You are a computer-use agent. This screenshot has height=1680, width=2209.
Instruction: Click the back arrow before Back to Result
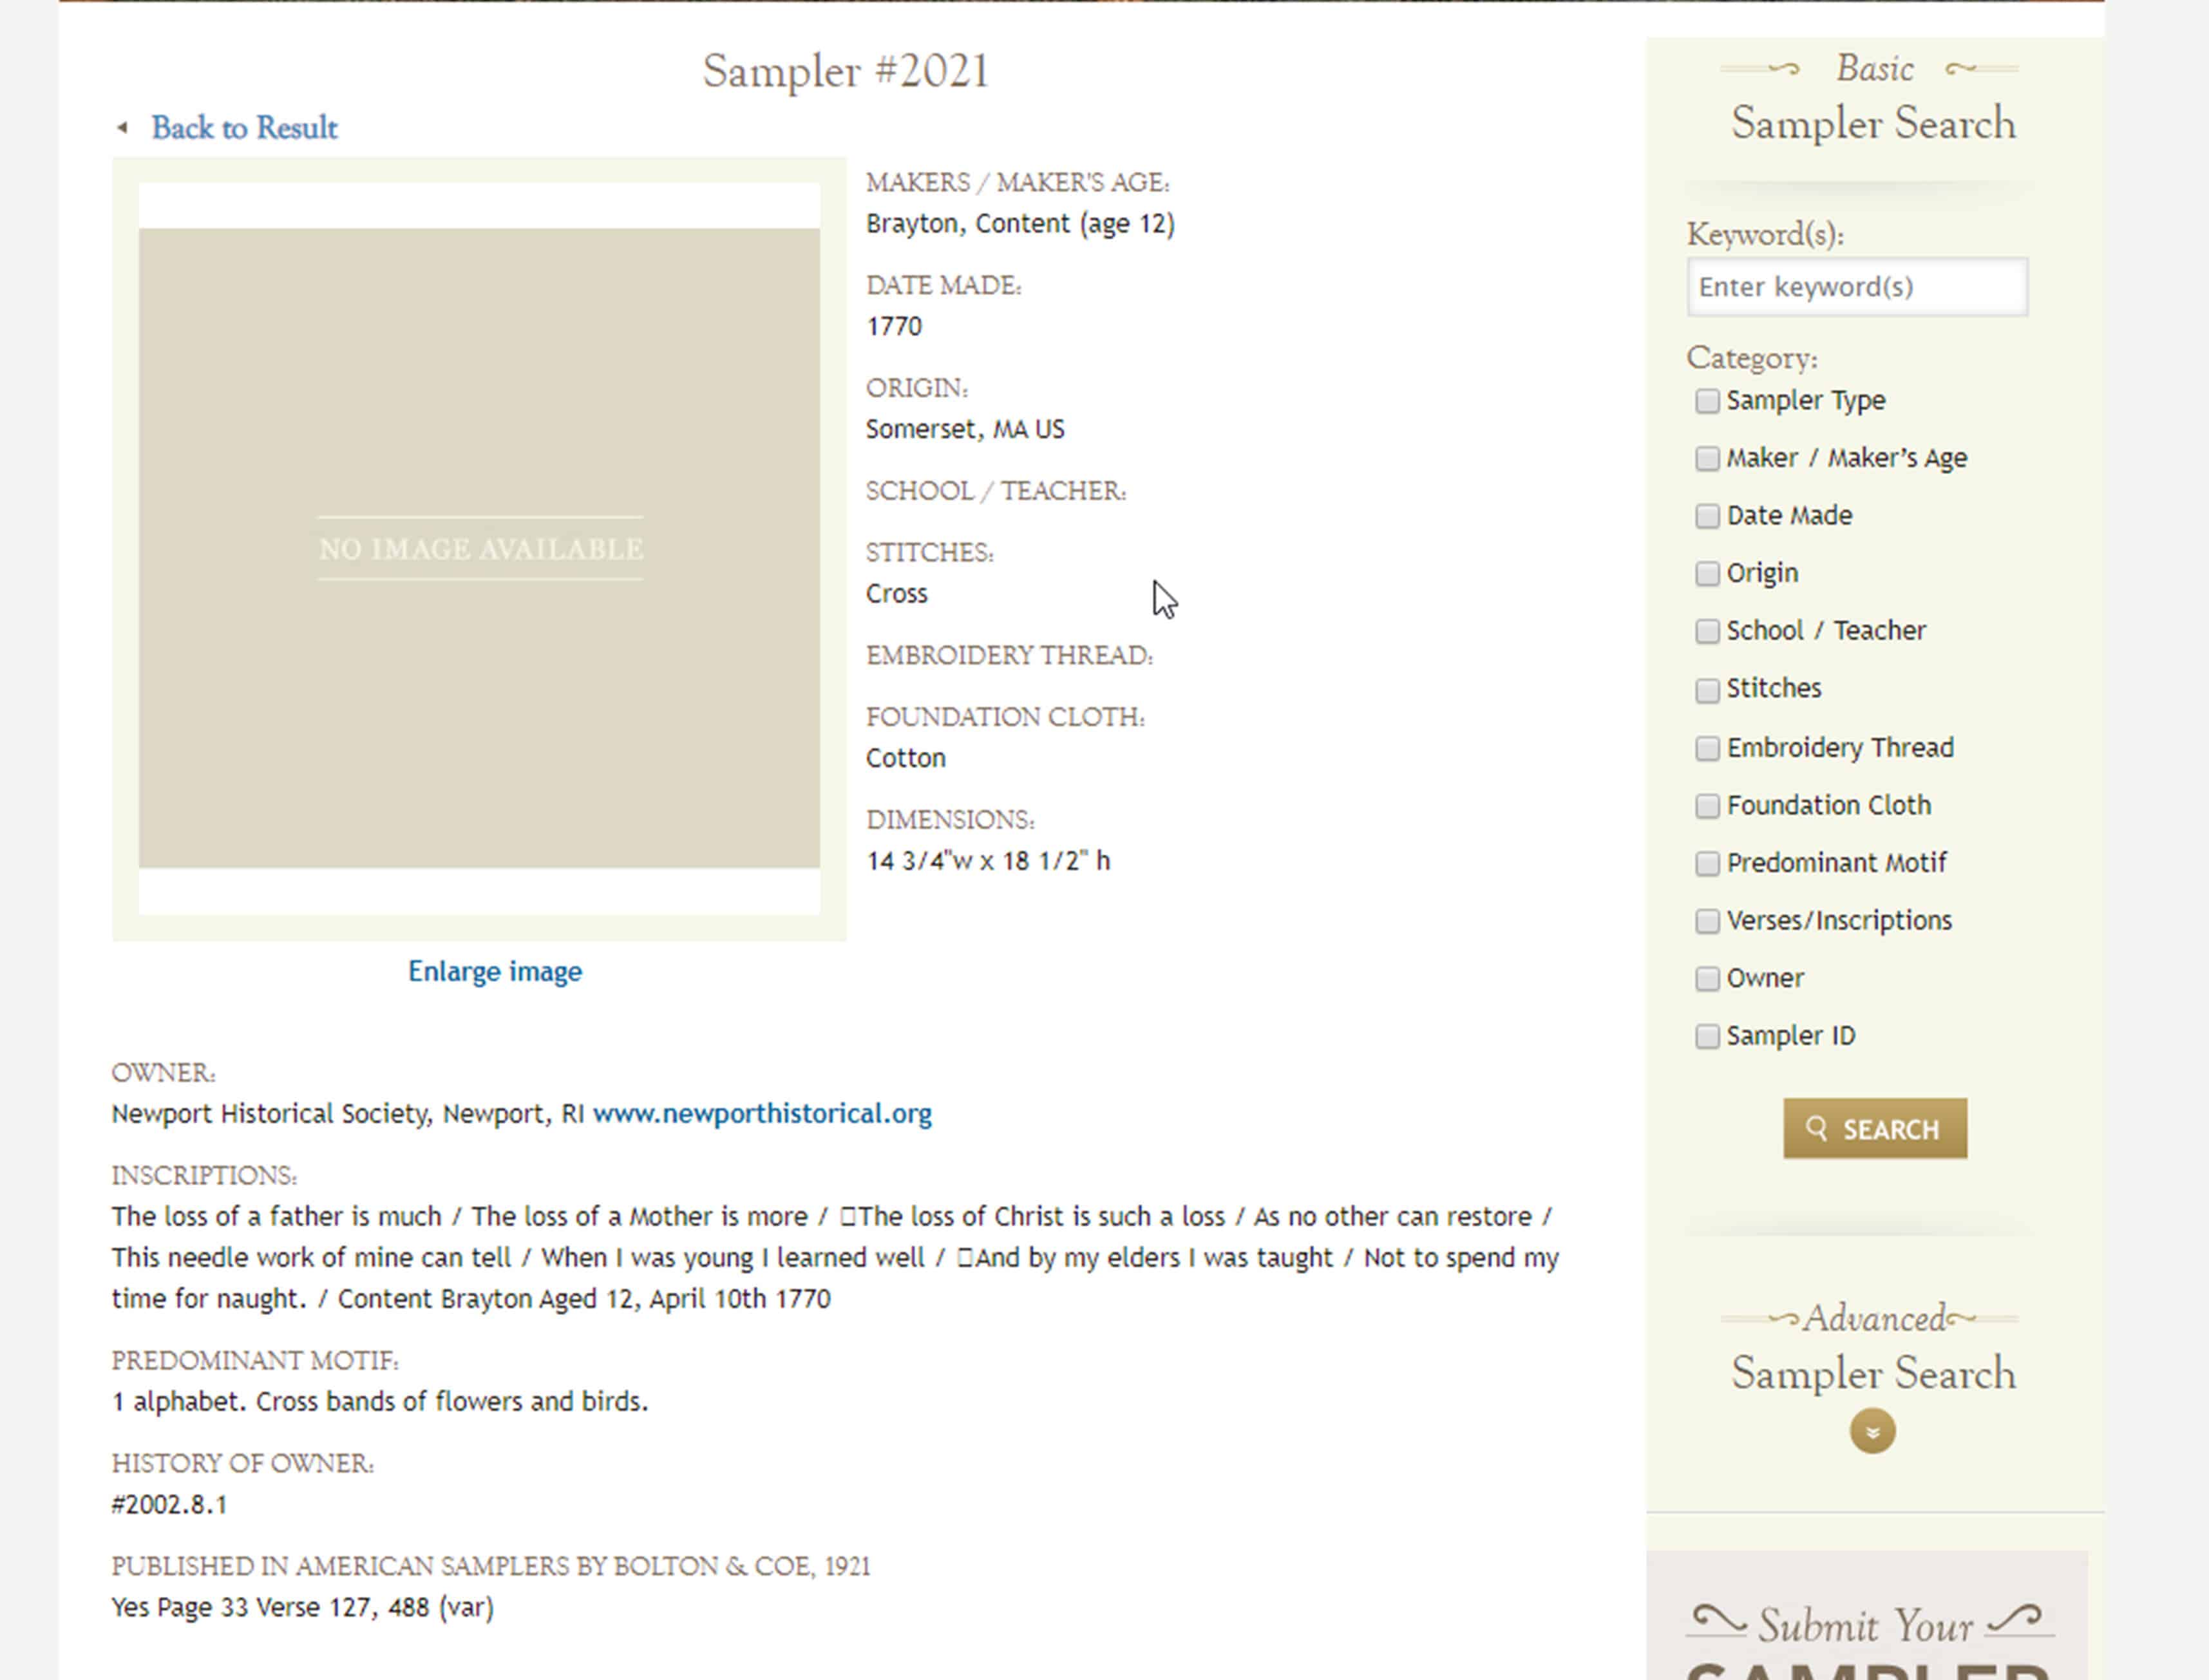(x=122, y=128)
